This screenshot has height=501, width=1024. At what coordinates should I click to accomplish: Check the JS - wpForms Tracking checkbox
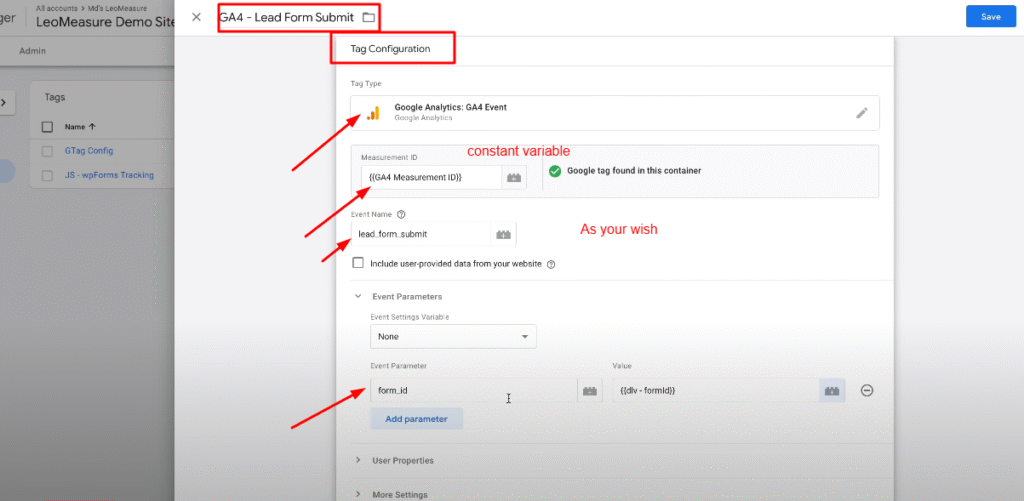click(x=47, y=175)
